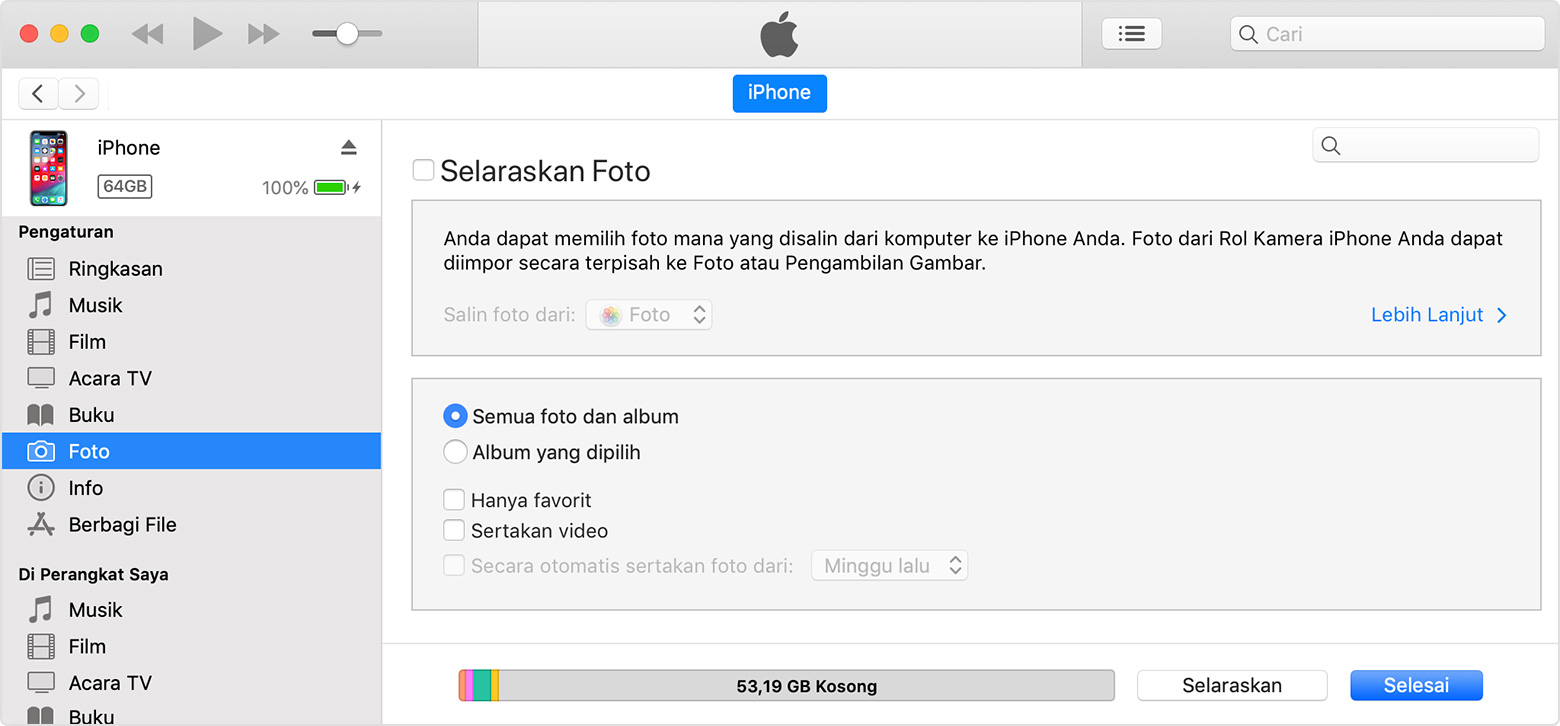Open Musik under Di Perangkat Saya
The width and height of the screenshot is (1560, 726).
click(191, 610)
